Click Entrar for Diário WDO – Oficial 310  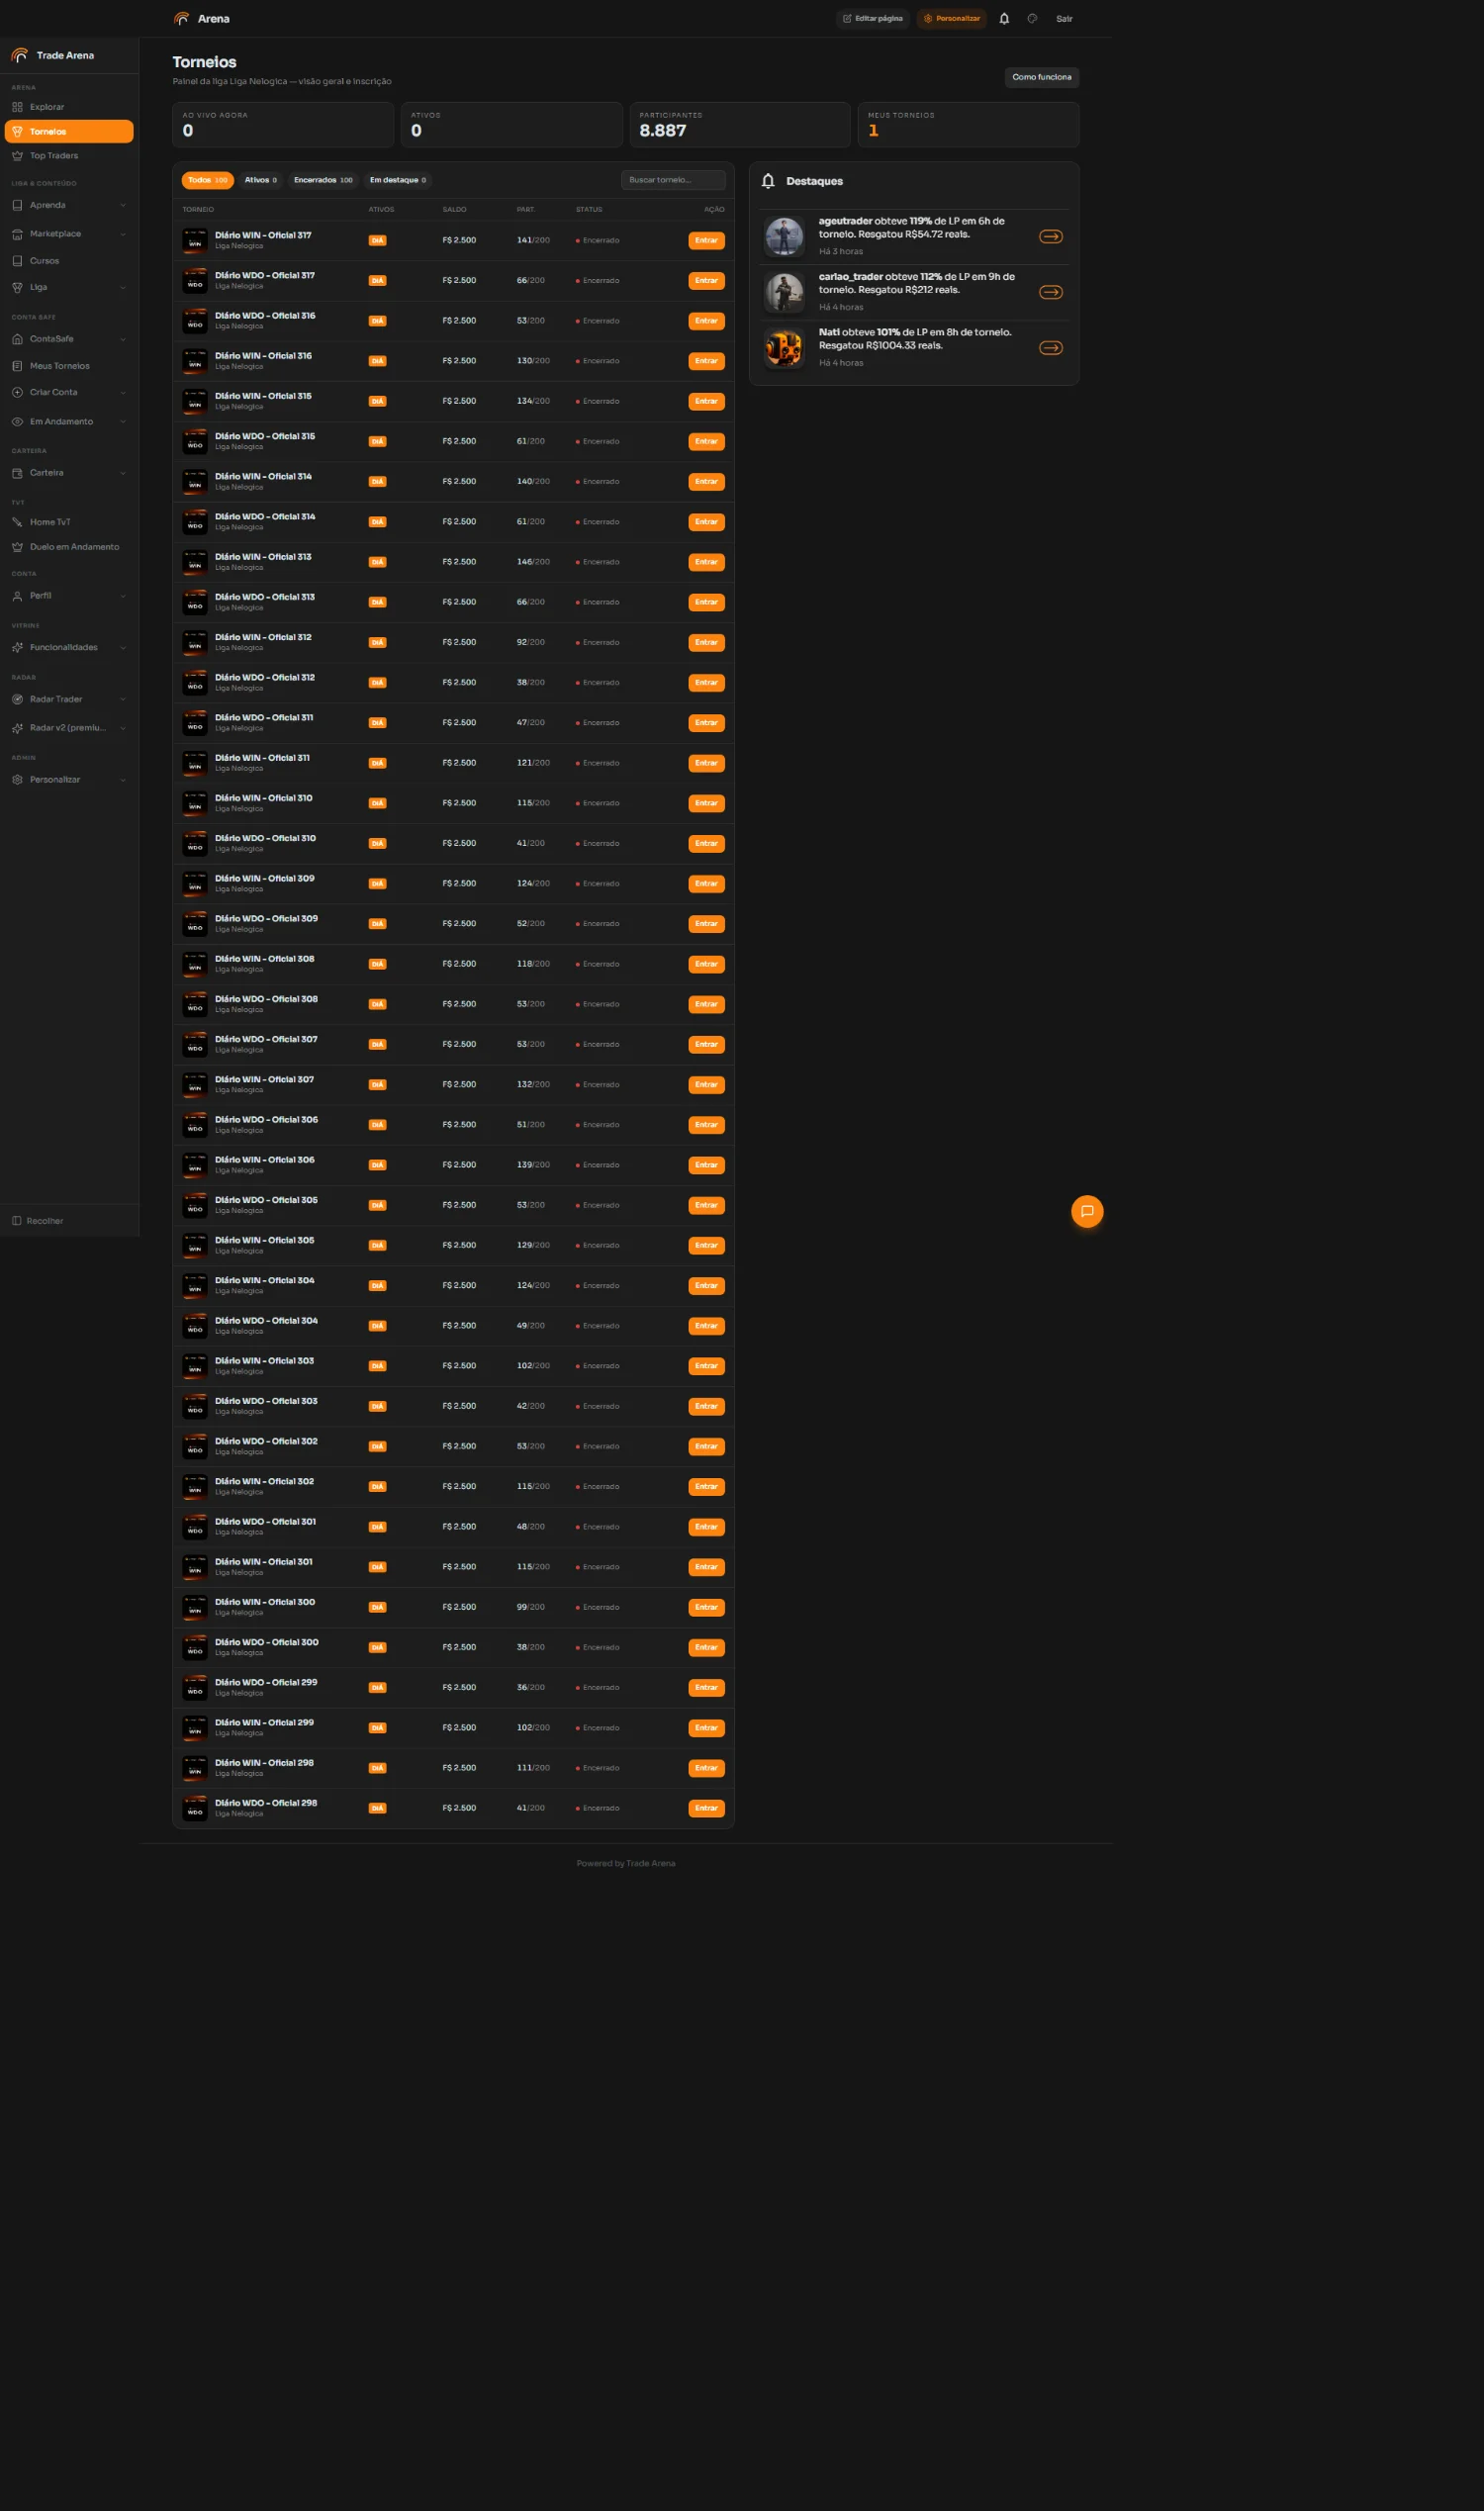point(706,843)
